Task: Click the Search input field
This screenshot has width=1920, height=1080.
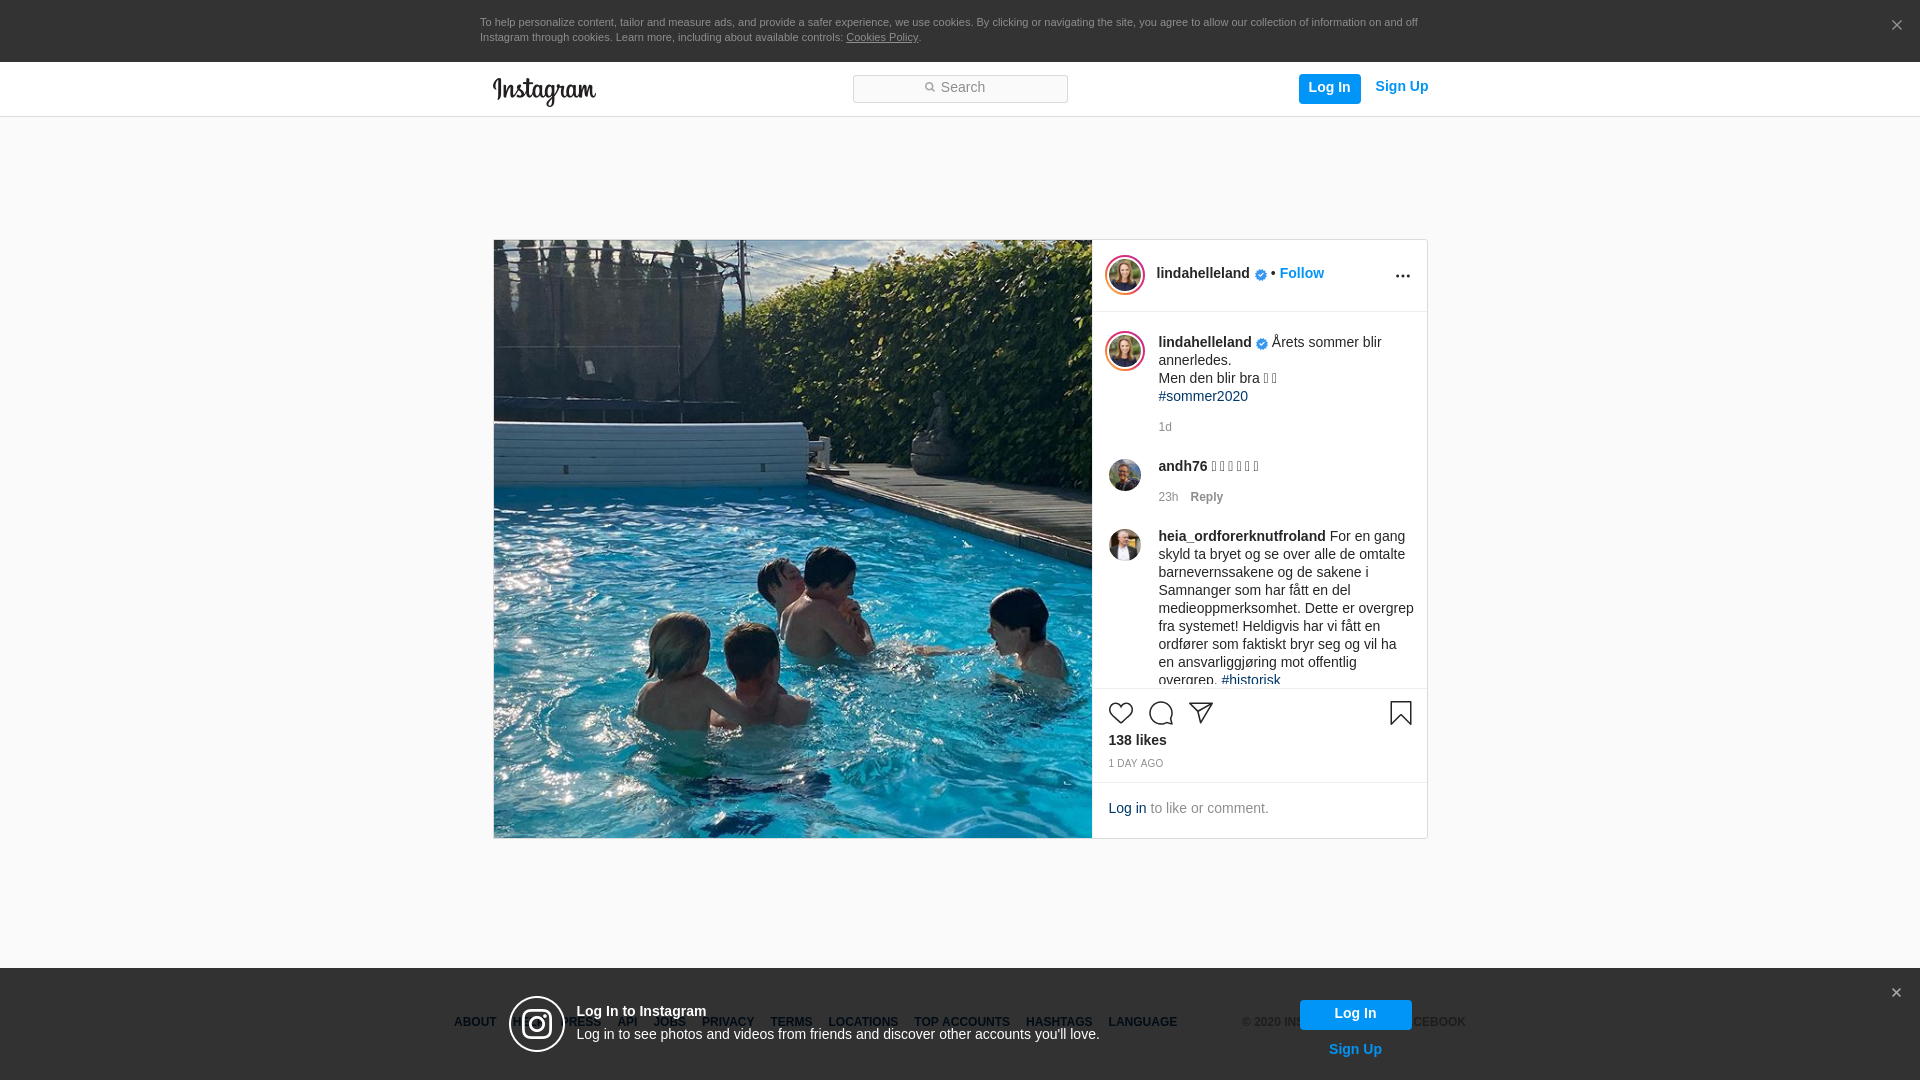Action: coord(960,88)
